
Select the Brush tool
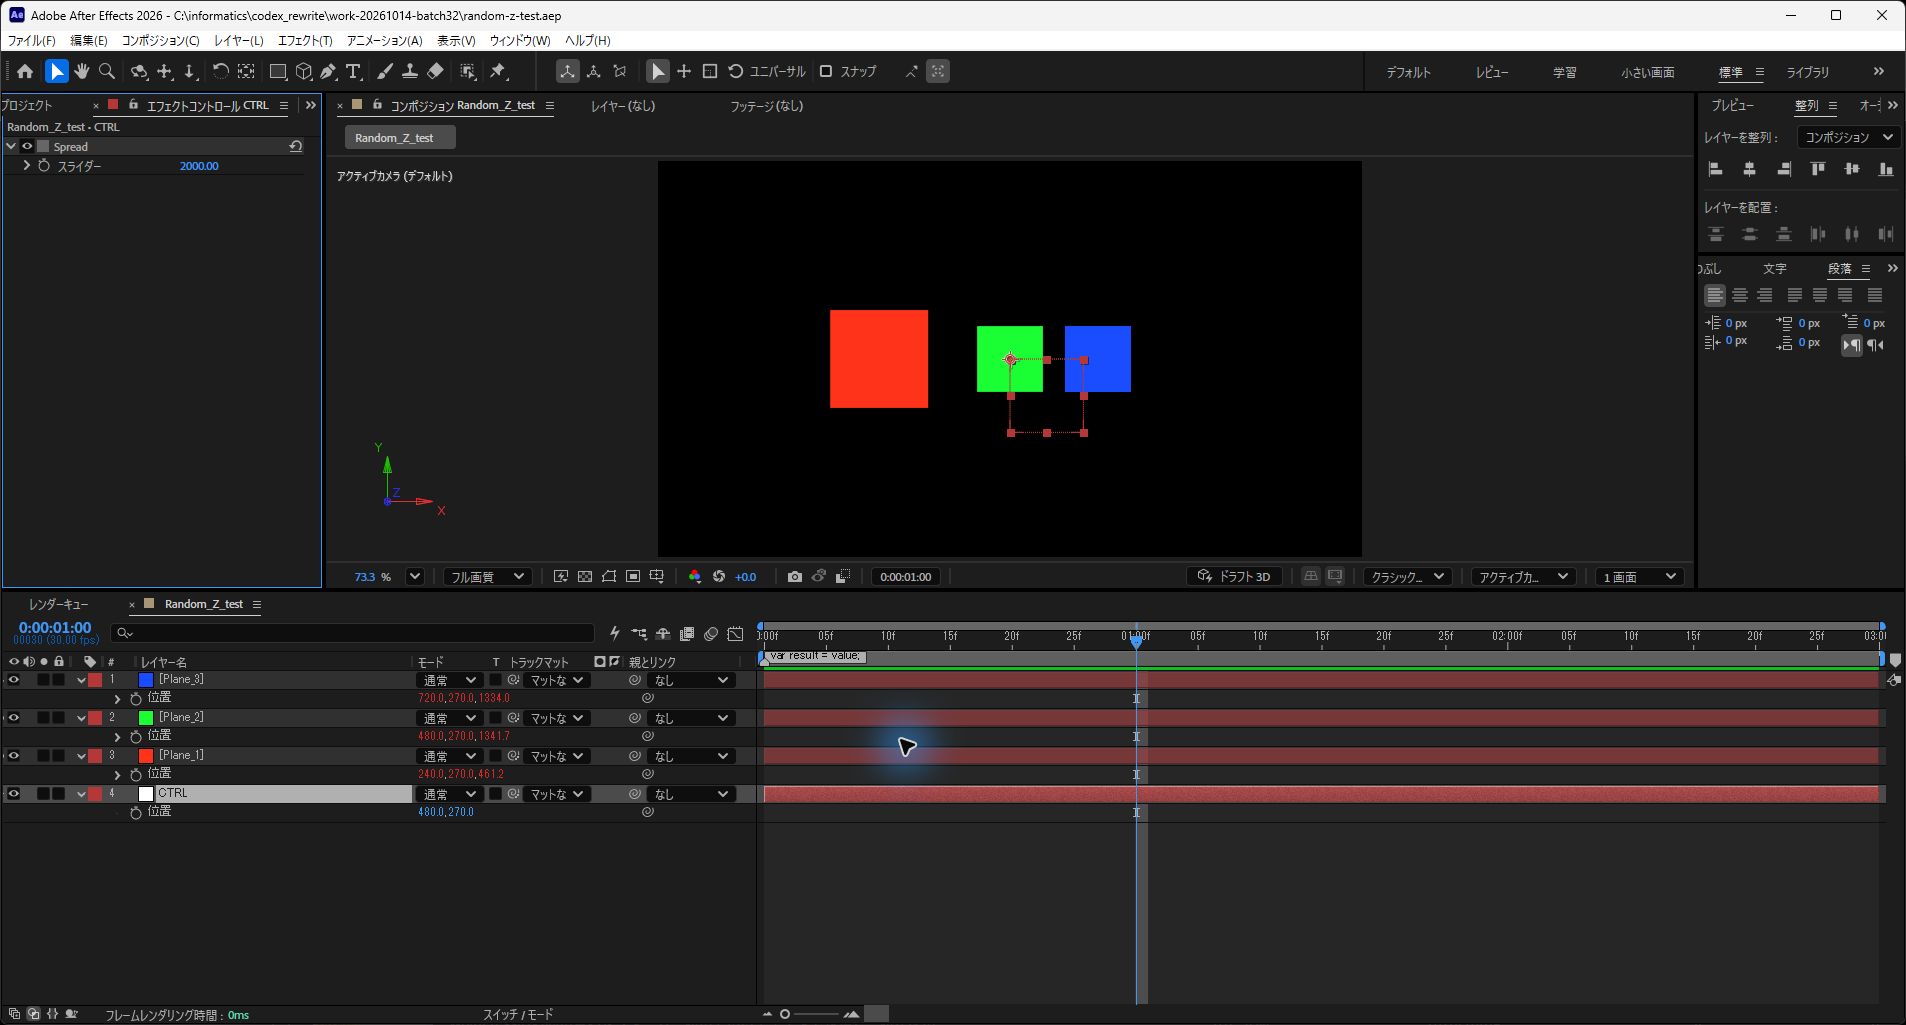click(384, 71)
